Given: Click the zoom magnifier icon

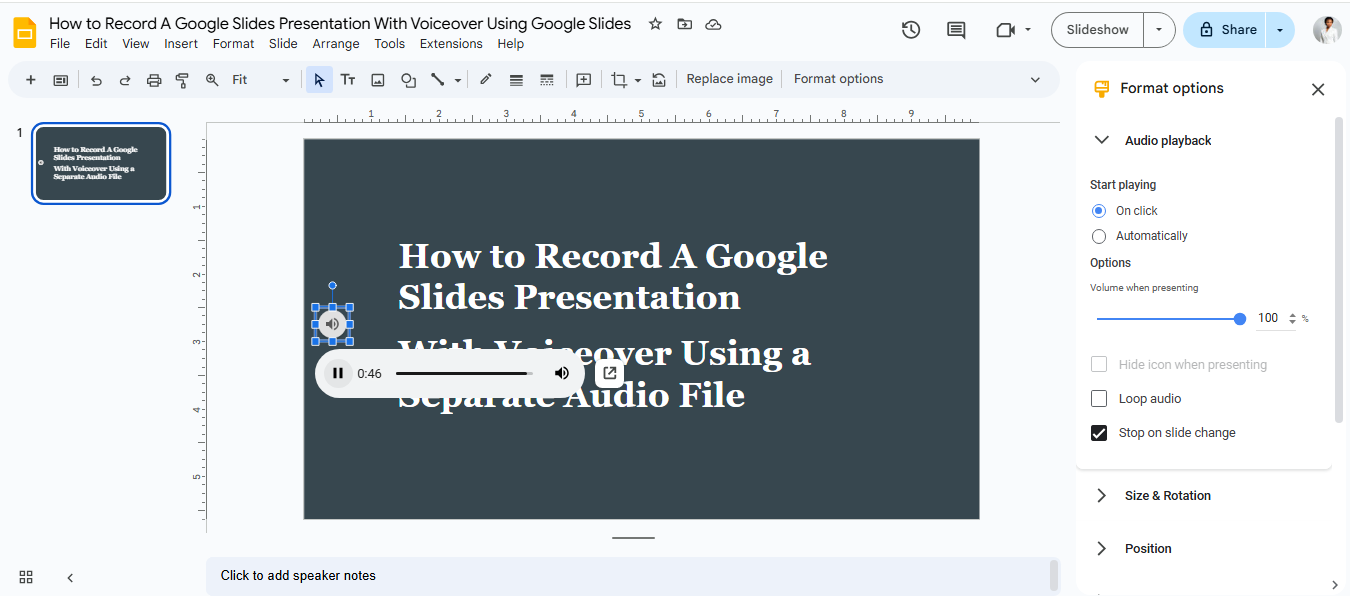Looking at the screenshot, I should 212,80.
